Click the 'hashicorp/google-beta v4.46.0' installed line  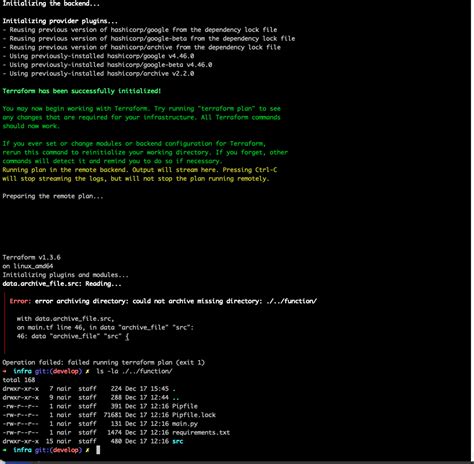pyautogui.click(x=107, y=65)
